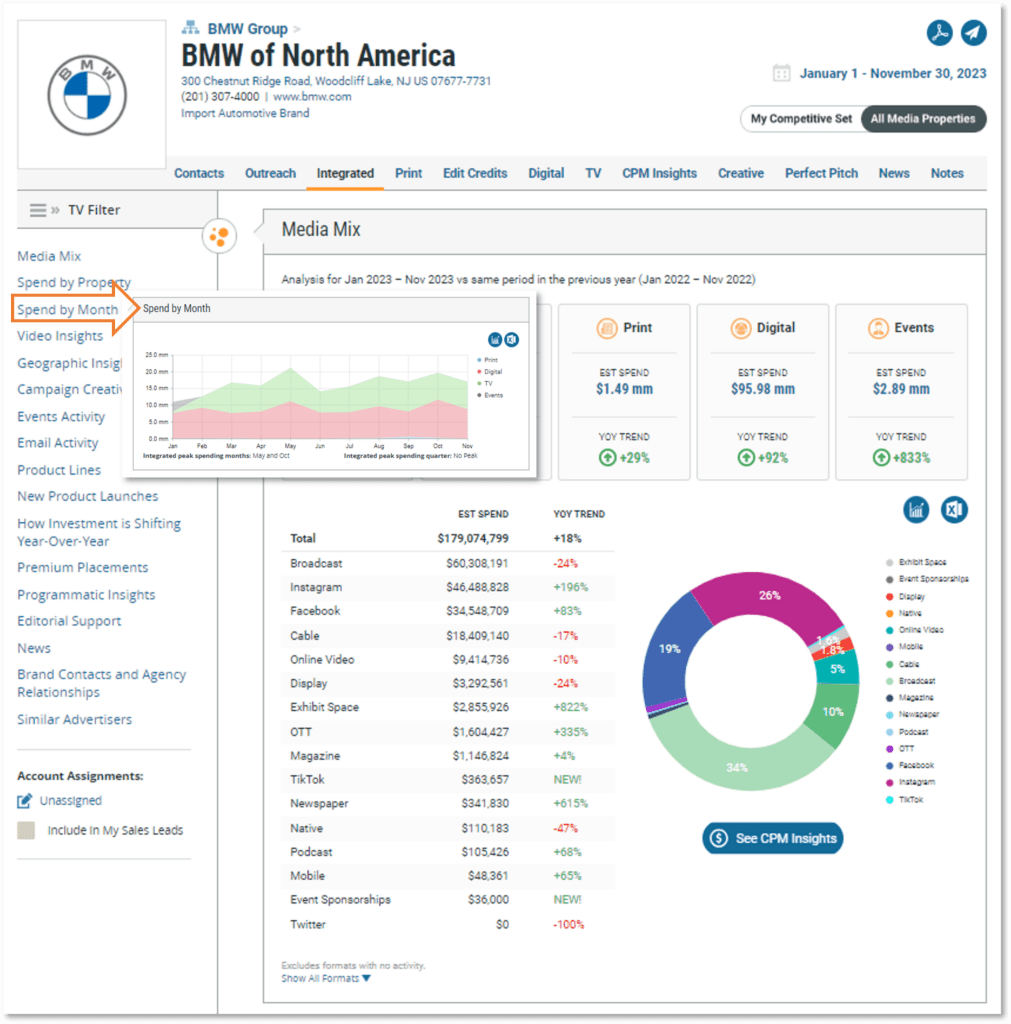This screenshot has width=1011, height=1024.
Task: Click the Events YOY trend up arrow
Action: [882, 458]
